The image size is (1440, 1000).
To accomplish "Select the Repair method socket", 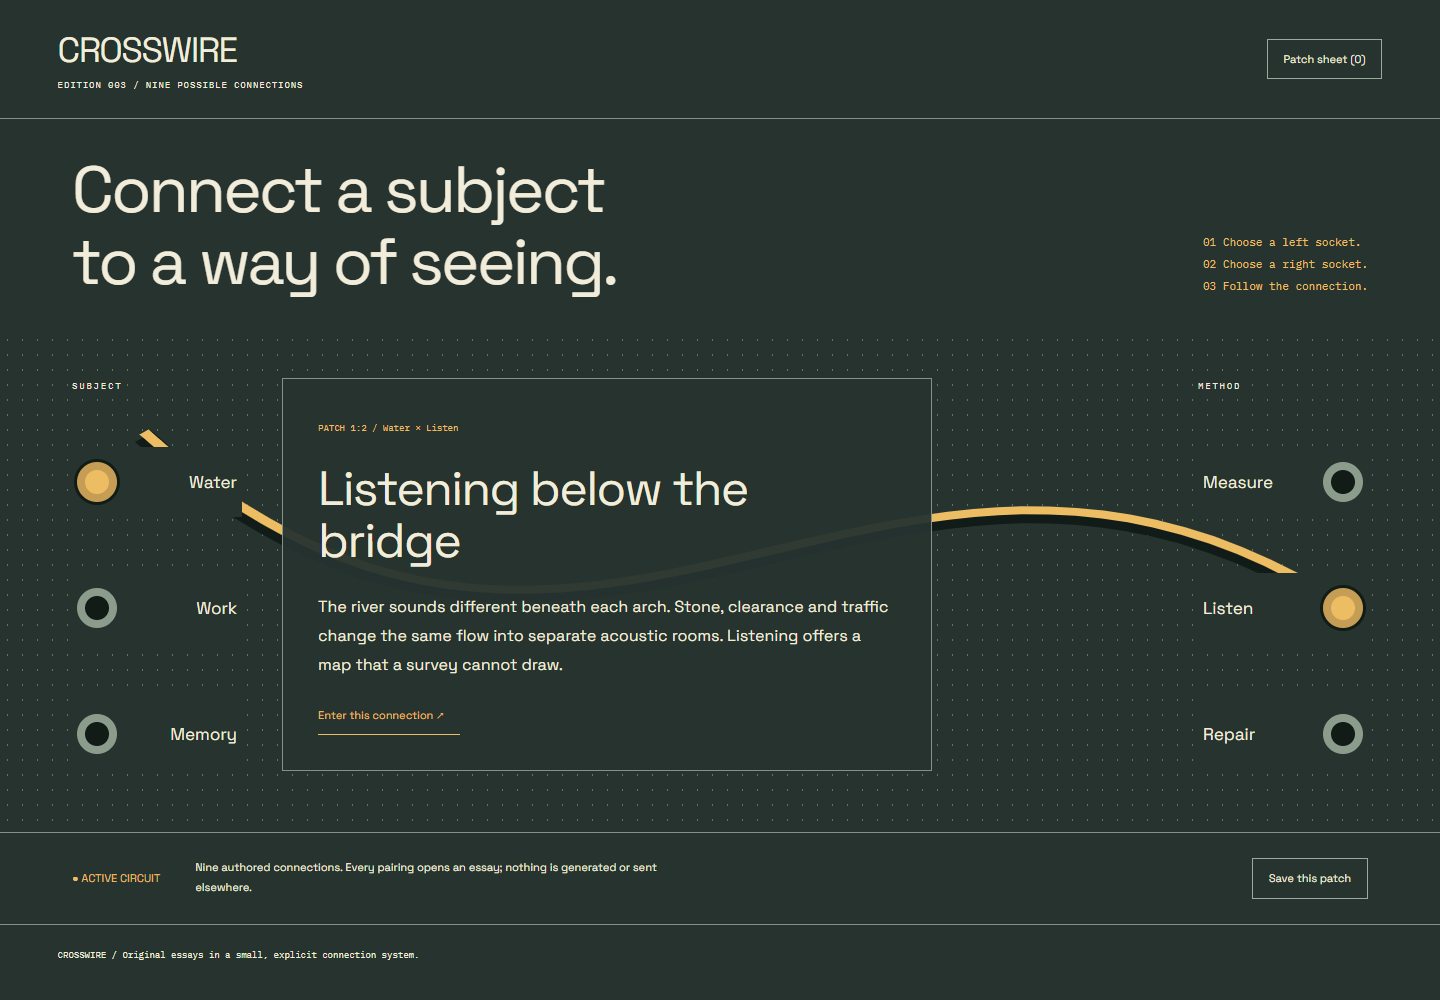I will 1343,734.
